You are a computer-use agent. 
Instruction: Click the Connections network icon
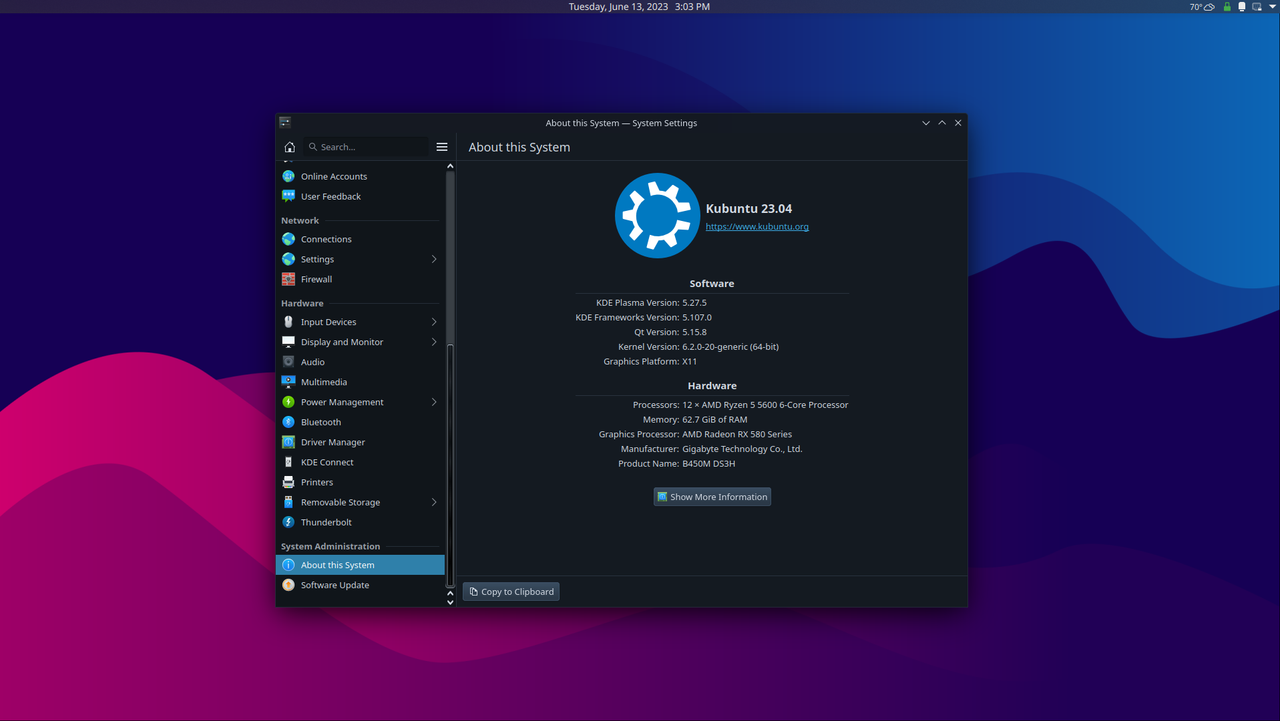[288, 239]
